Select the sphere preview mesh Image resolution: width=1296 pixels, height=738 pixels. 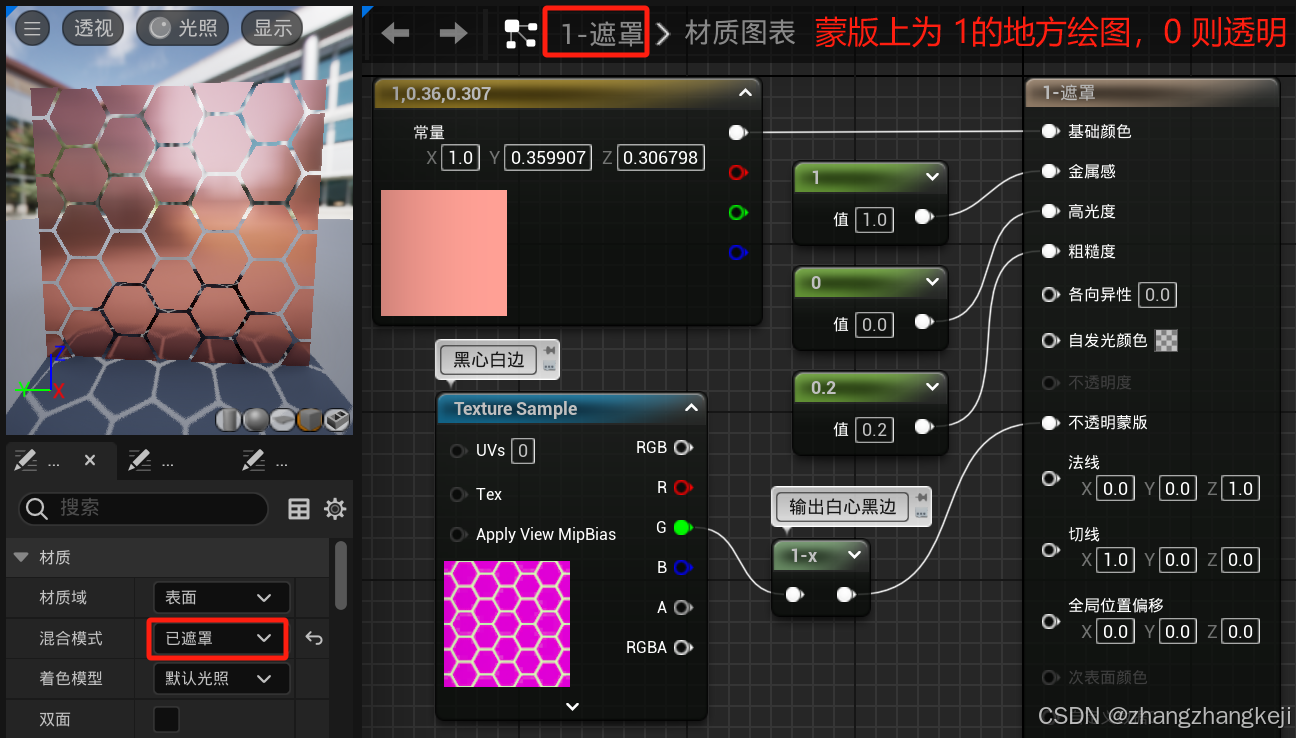coord(255,420)
